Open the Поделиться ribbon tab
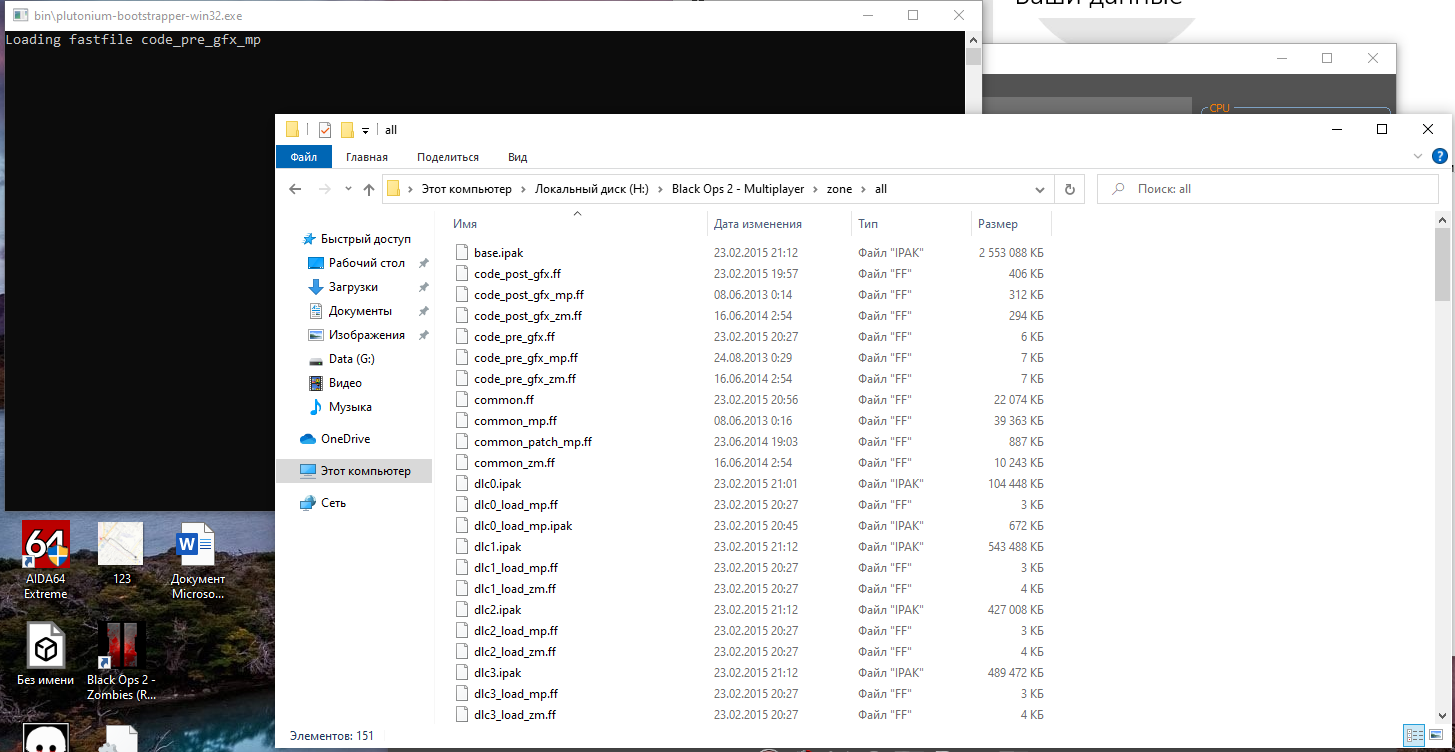This screenshot has width=1455, height=752. (x=448, y=157)
